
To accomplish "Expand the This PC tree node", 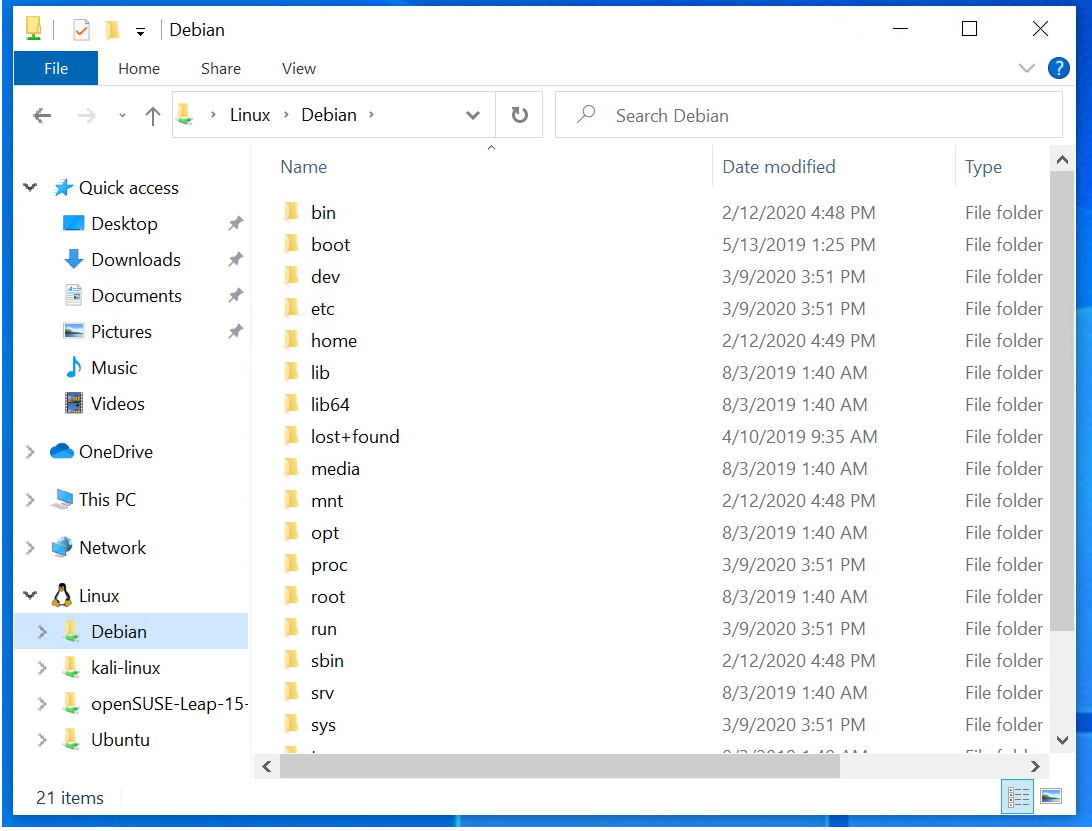I will click(30, 500).
